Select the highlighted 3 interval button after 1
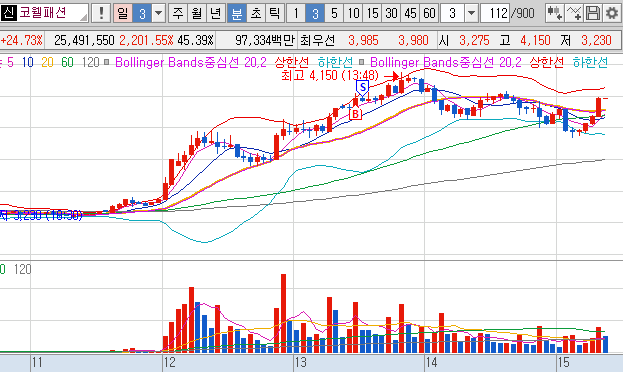 tap(315, 14)
